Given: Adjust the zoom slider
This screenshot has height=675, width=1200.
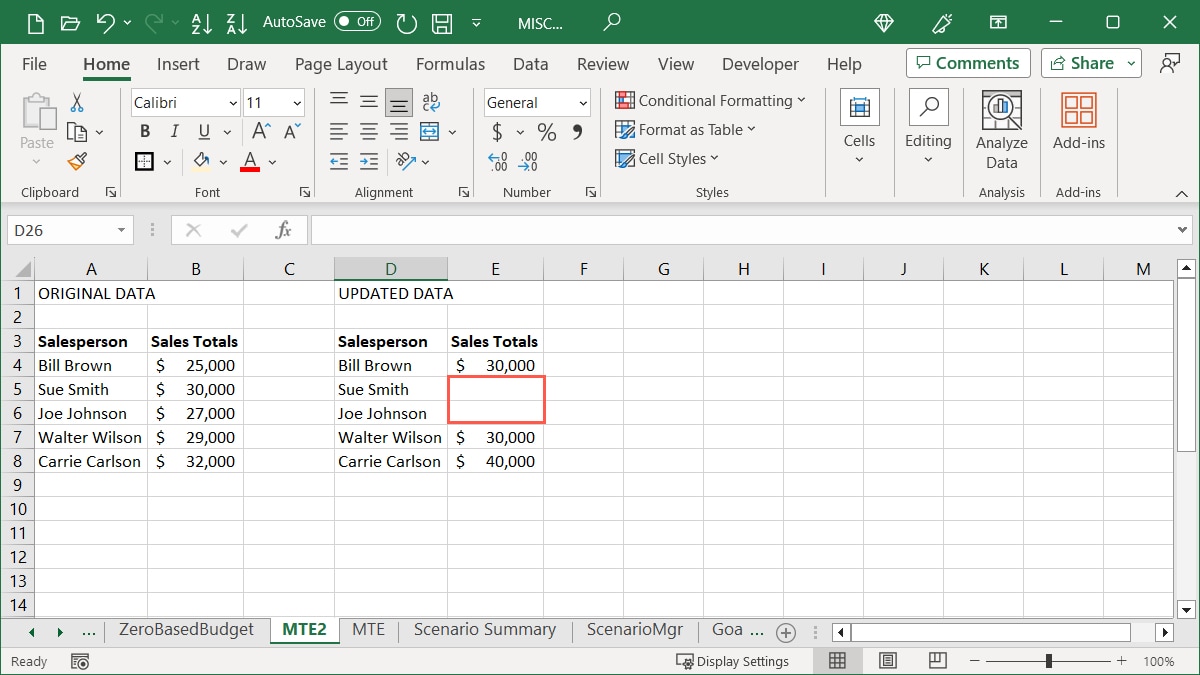Looking at the screenshot, I should tap(1048, 660).
